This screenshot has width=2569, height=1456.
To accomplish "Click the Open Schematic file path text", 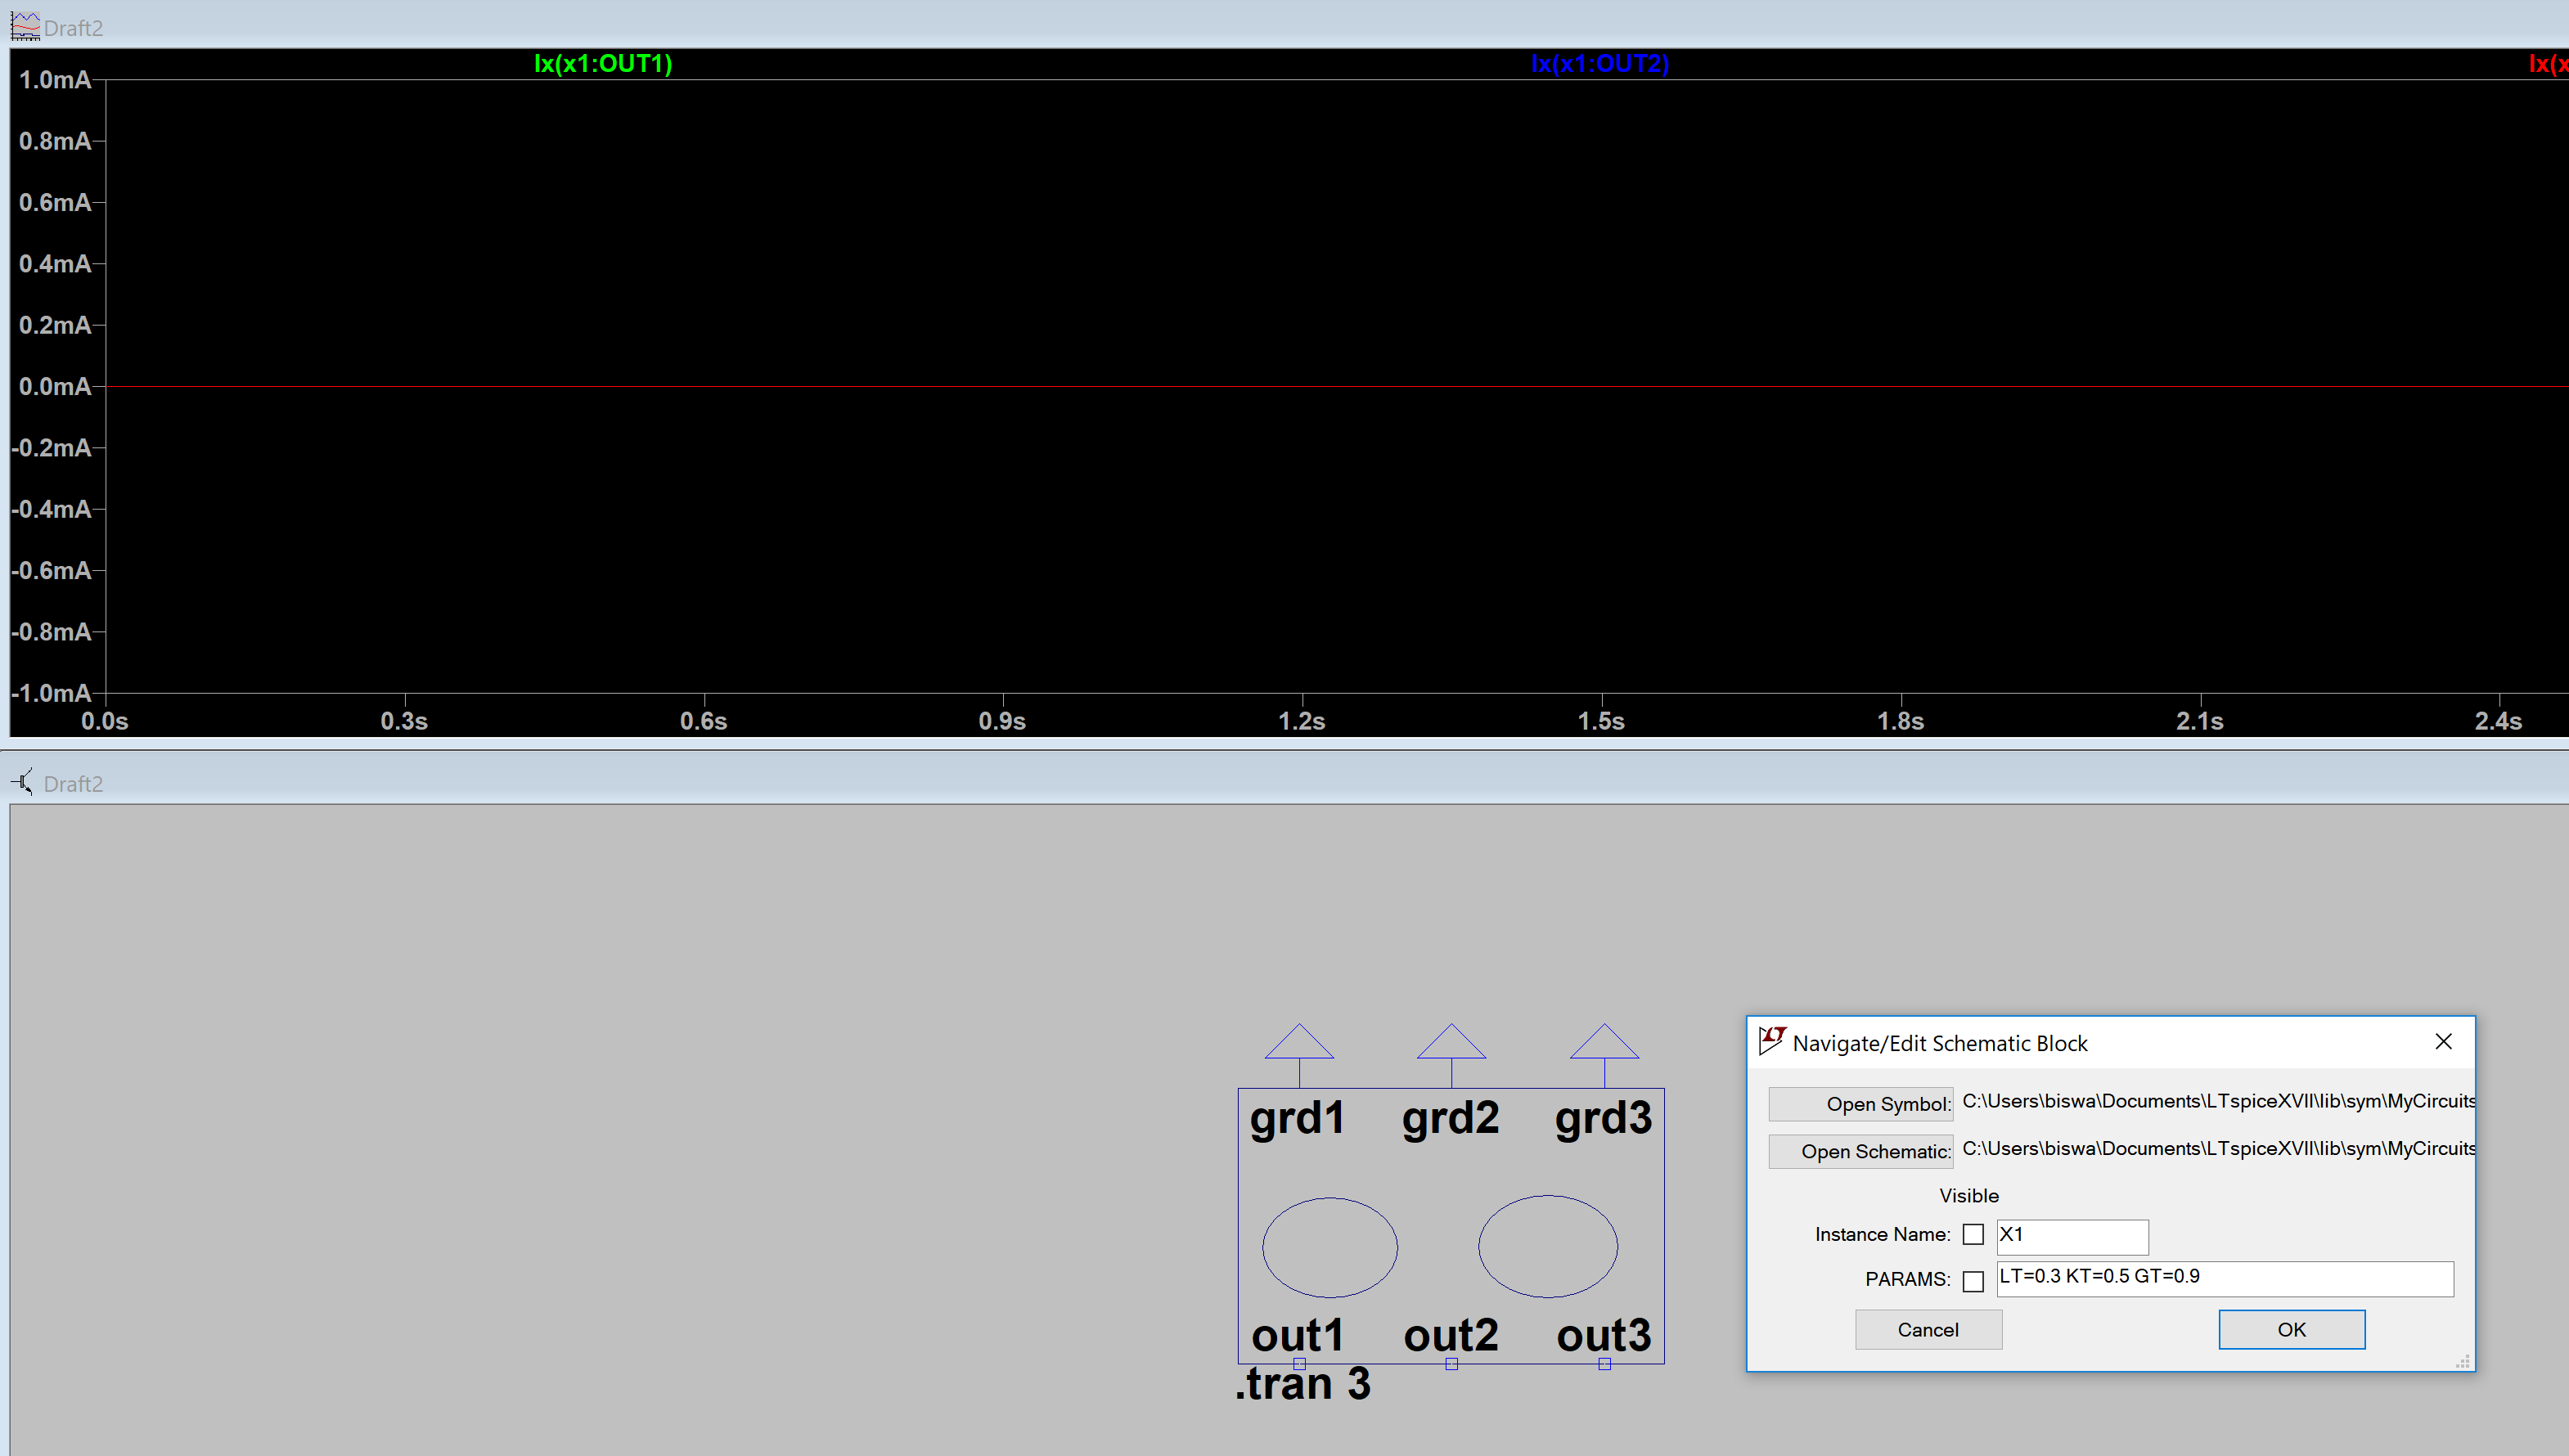I will point(2218,1148).
